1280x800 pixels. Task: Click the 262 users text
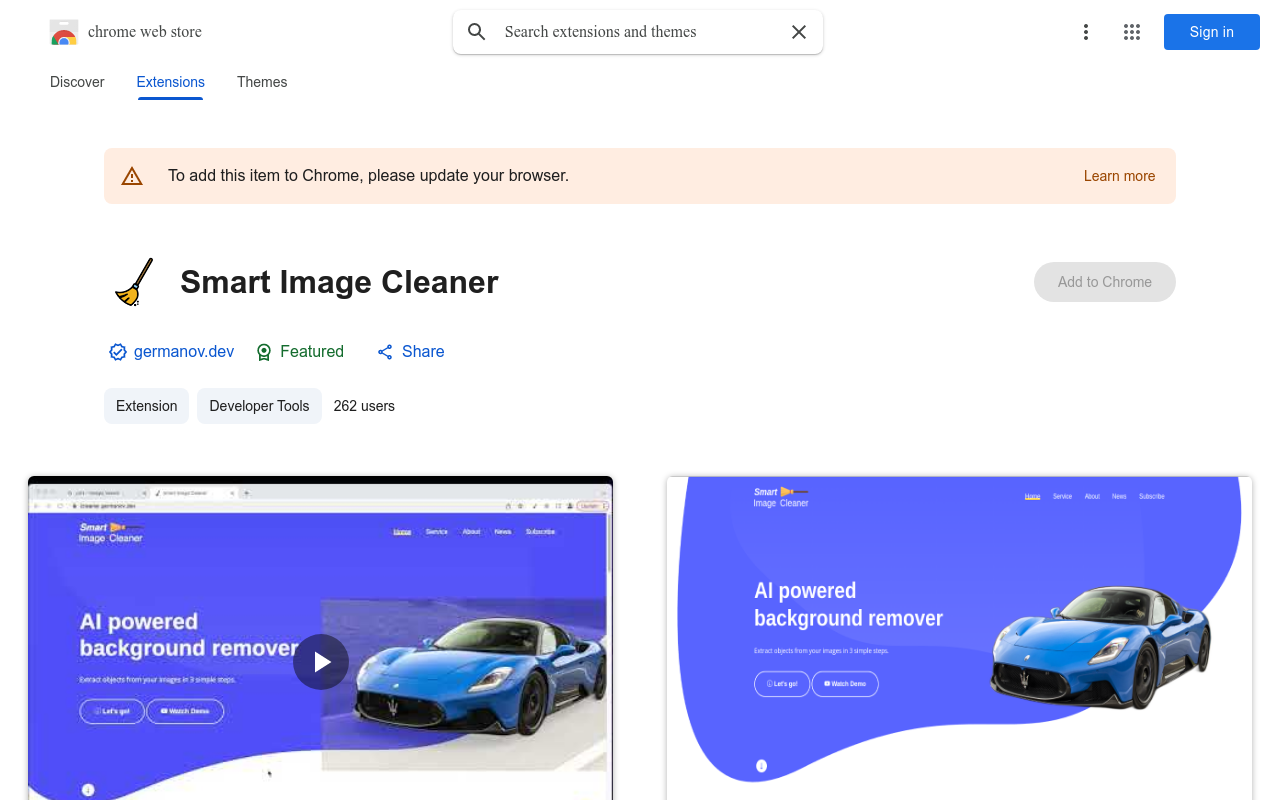364,406
